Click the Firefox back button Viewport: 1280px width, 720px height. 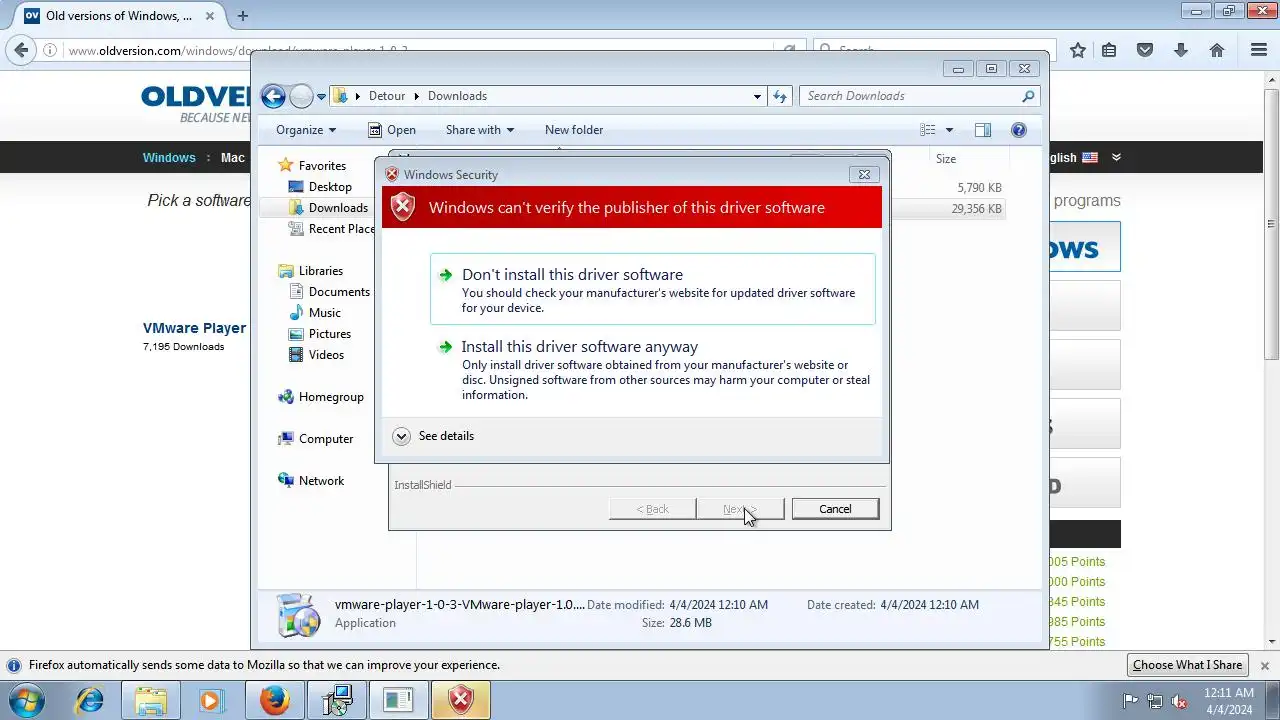22,50
